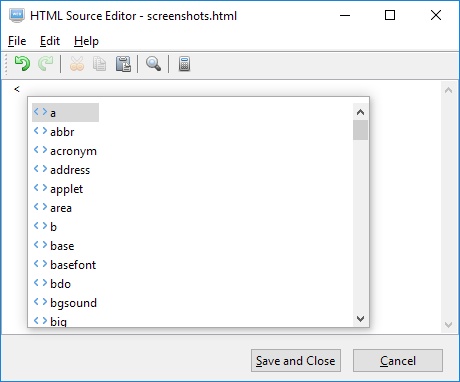Click the Paste clipboard icon

[x=123, y=64]
